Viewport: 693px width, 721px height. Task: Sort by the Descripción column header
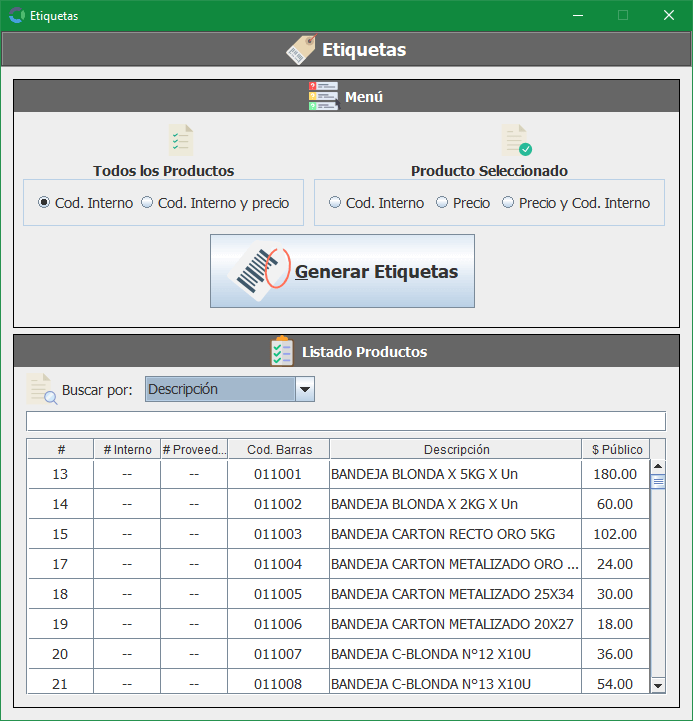coord(456,450)
